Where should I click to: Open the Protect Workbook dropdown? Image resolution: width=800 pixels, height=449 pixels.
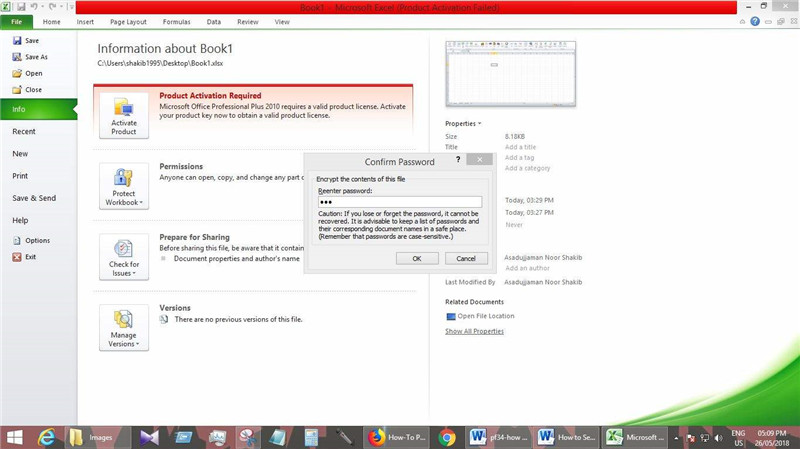pyautogui.click(x=124, y=186)
